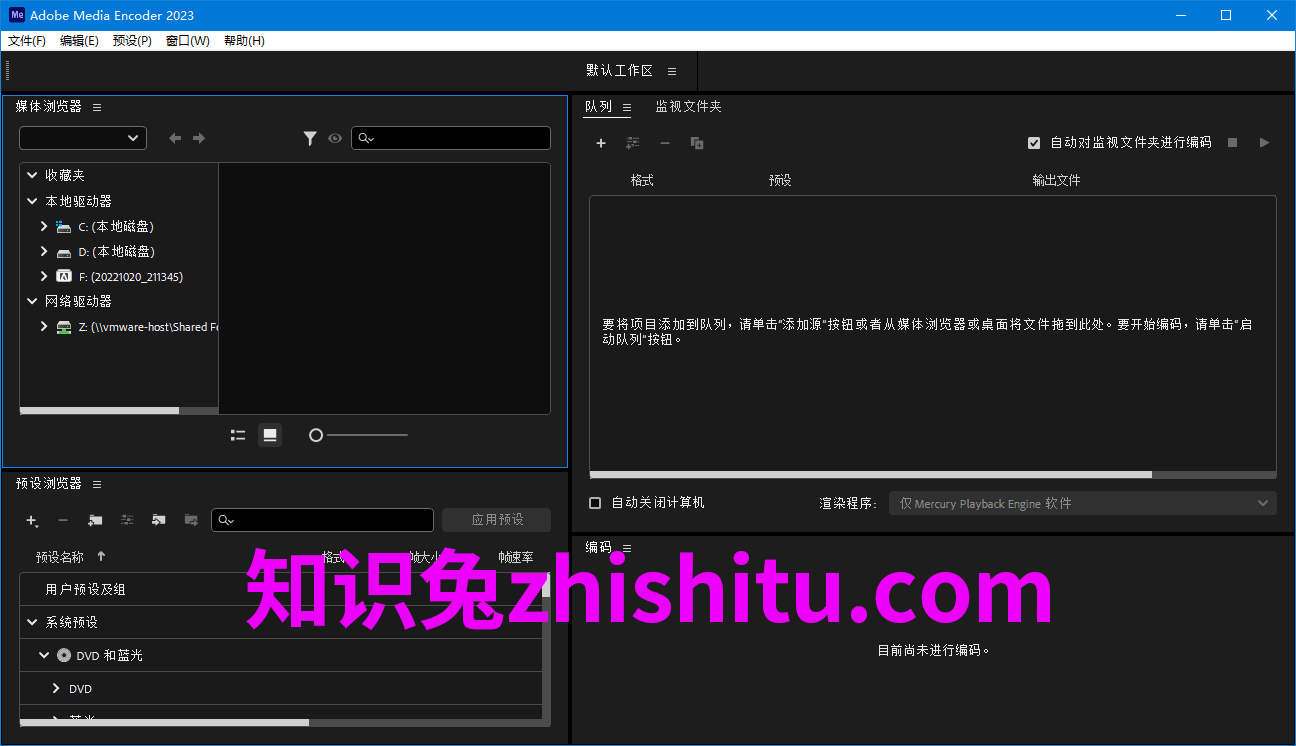This screenshot has width=1296, height=746.
Task: Click the add source plus icon in queue
Action: pyautogui.click(x=601, y=143)
